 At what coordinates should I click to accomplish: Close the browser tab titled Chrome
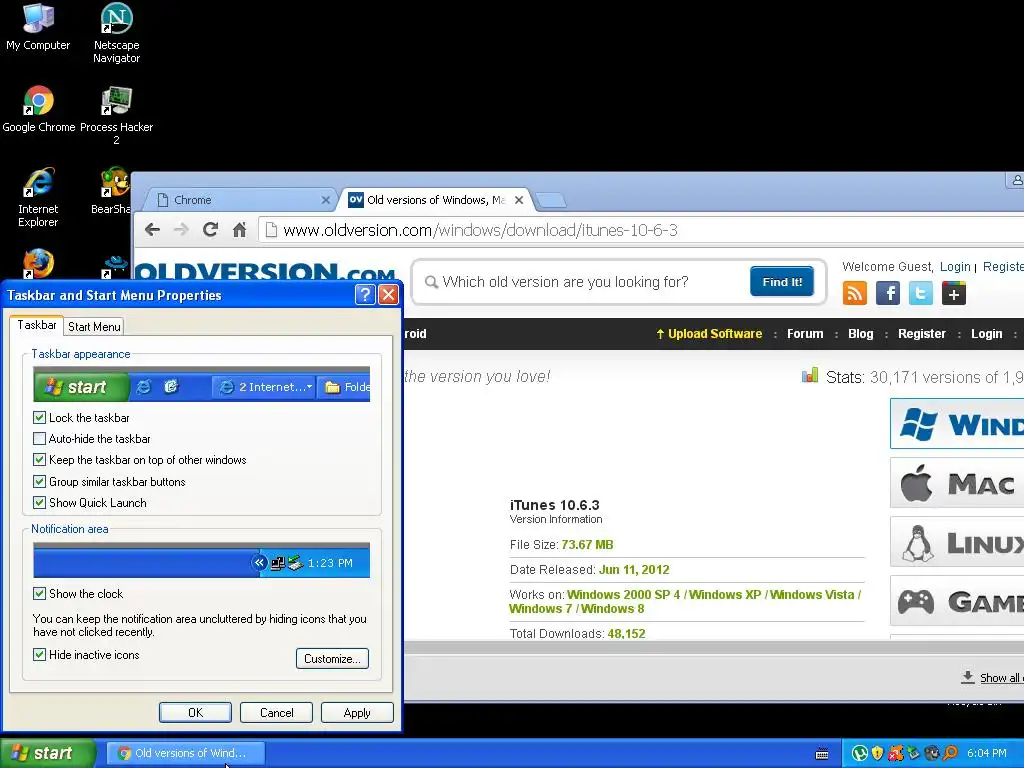point(326,200)
